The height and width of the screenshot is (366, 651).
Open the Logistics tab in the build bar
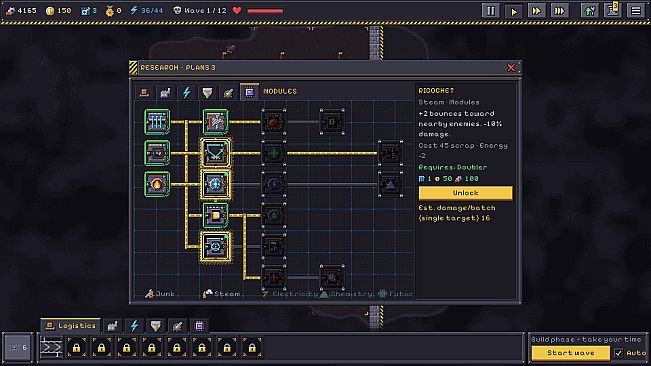point(71,326)
